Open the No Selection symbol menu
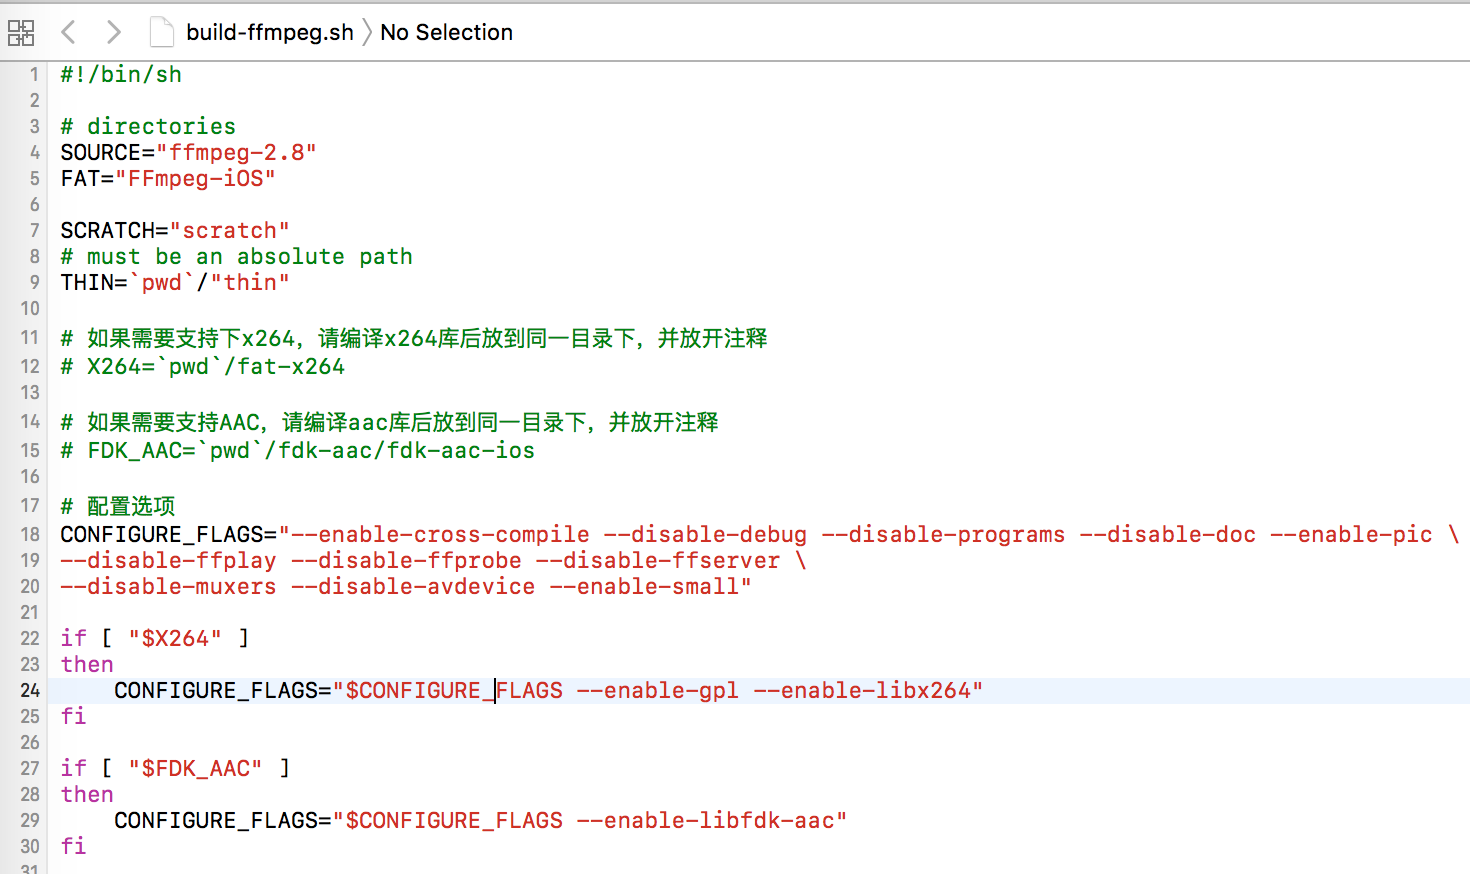The width and height of the screenshot is (1470, 874). point(446,33)
